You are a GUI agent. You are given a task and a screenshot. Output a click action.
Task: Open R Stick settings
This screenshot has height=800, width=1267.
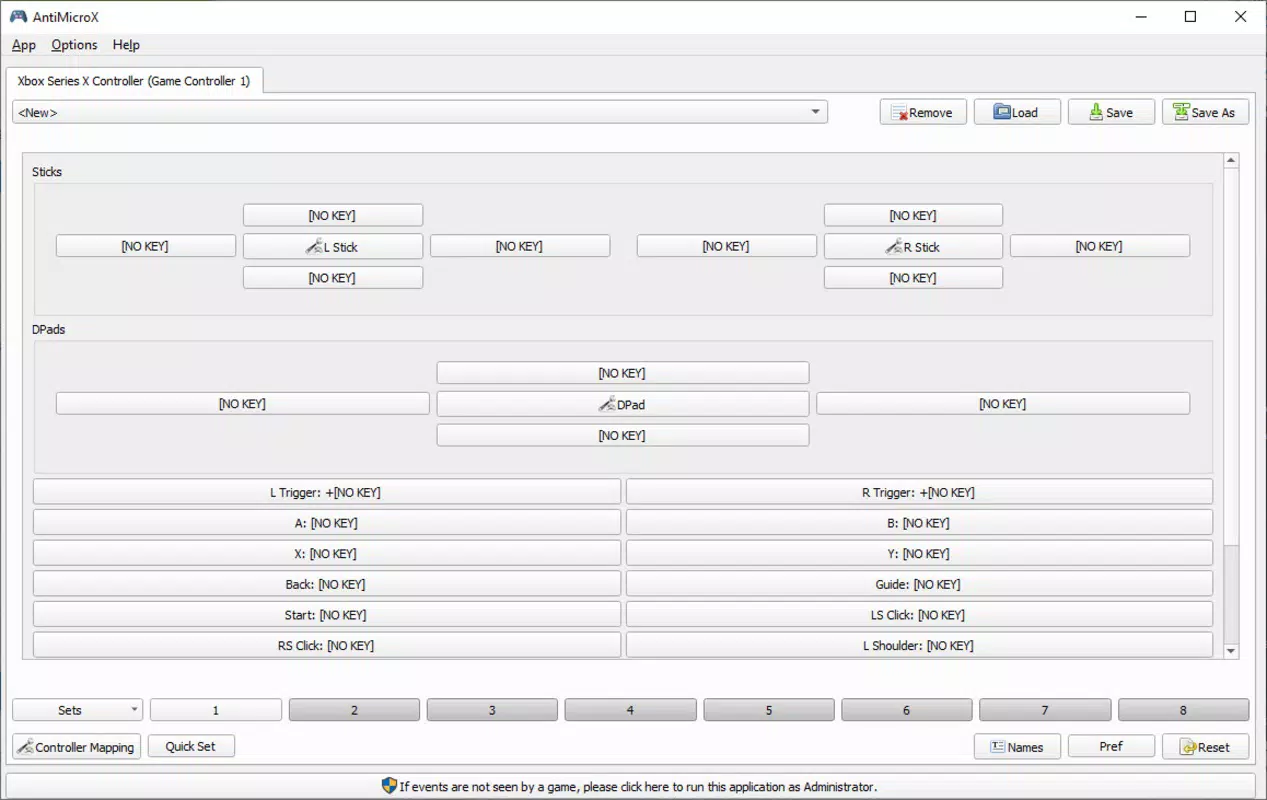(913, 247)
